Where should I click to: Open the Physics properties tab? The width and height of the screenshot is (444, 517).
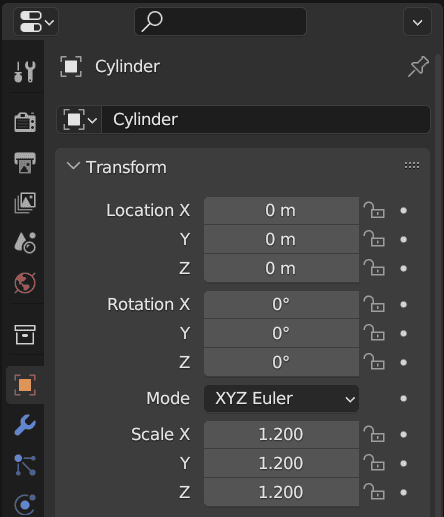[25, 504]
